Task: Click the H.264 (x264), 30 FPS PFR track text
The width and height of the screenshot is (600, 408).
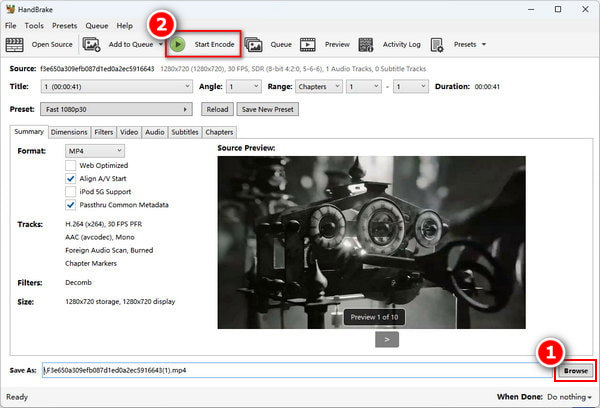Action: pyautogui.click(x=104, y=224)
